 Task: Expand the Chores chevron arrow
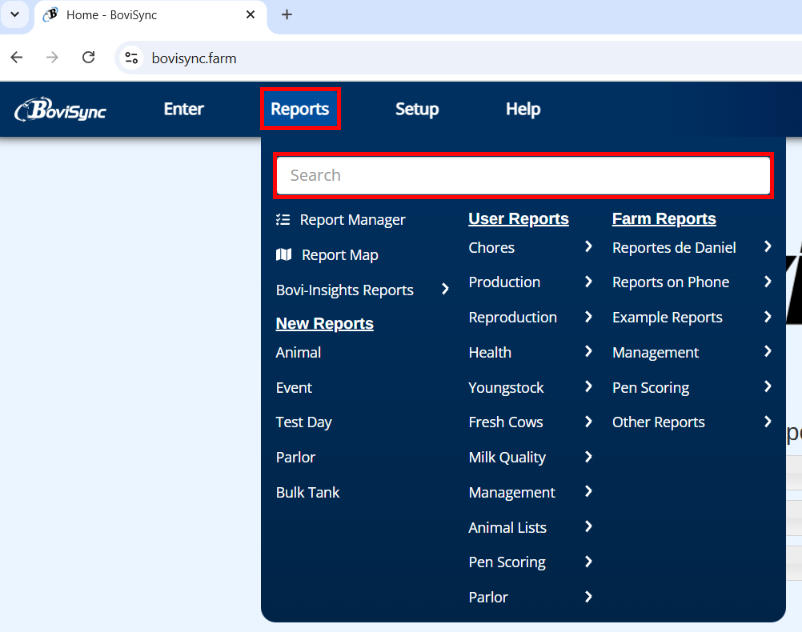(588, 247)
